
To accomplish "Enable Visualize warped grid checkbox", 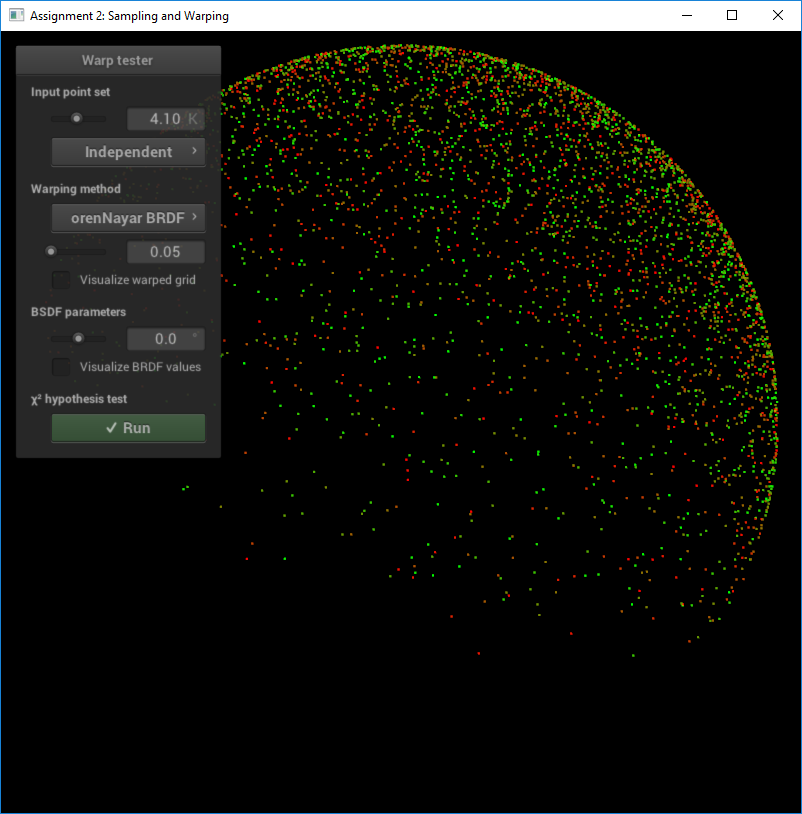I will coord(61,280).
